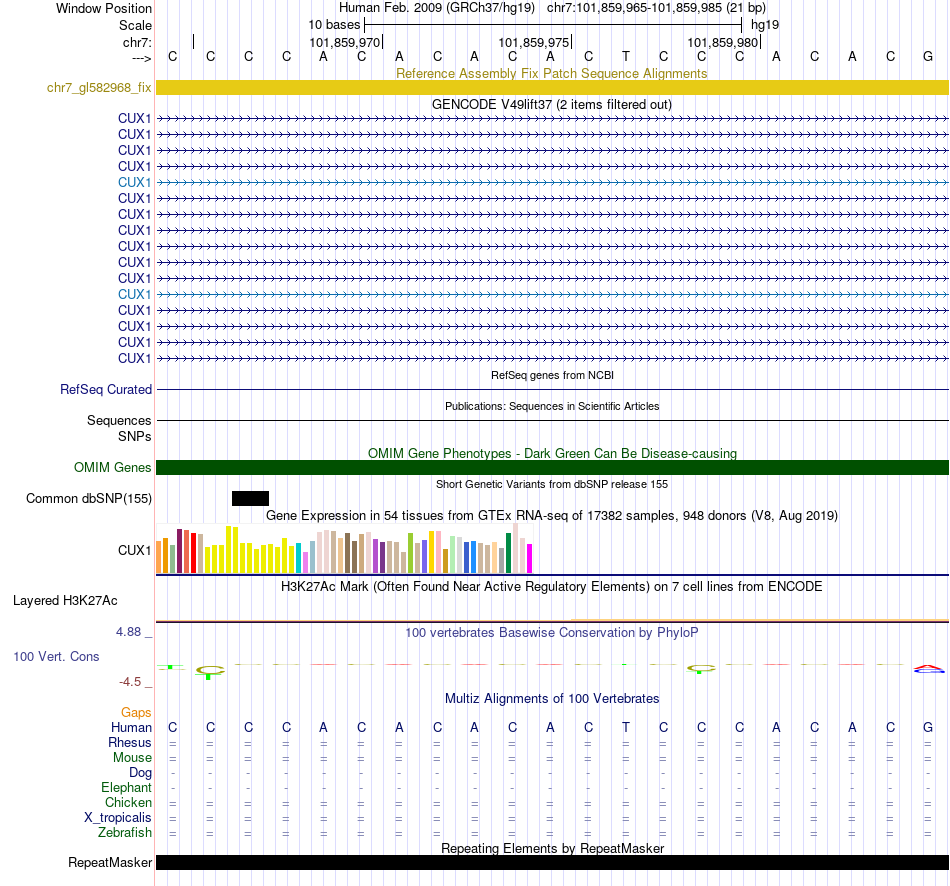The width and height of the screenshot is (950, 886).
Task: Click the black Common dbSNP variant item
Action: tap(250, 498)
